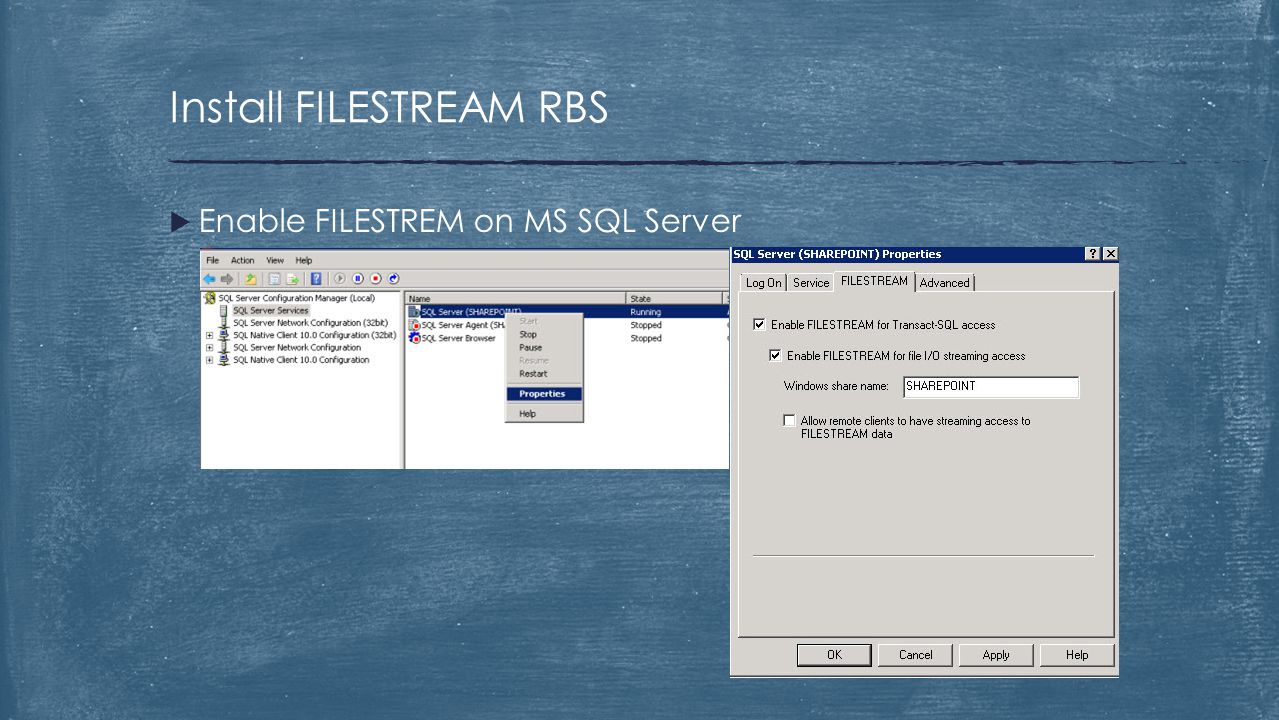Click the Start service toolbar icon

point(340,279)
